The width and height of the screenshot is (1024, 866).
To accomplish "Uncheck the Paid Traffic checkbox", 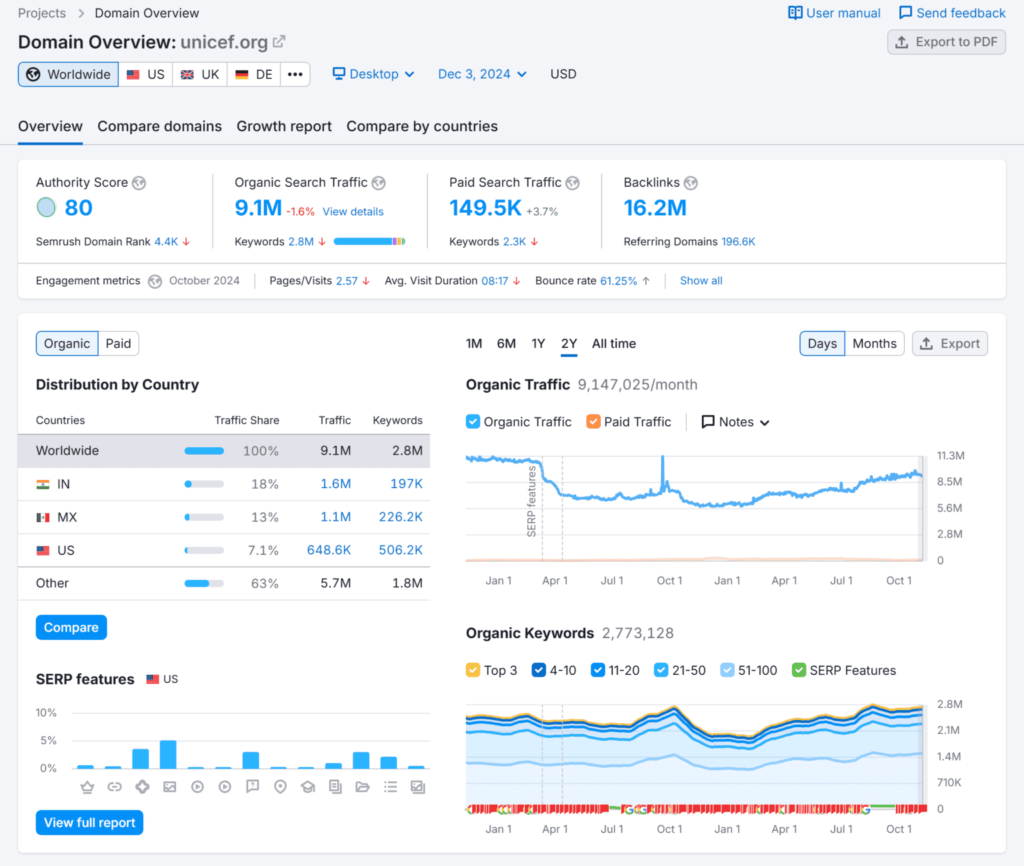I will [593, 422].
